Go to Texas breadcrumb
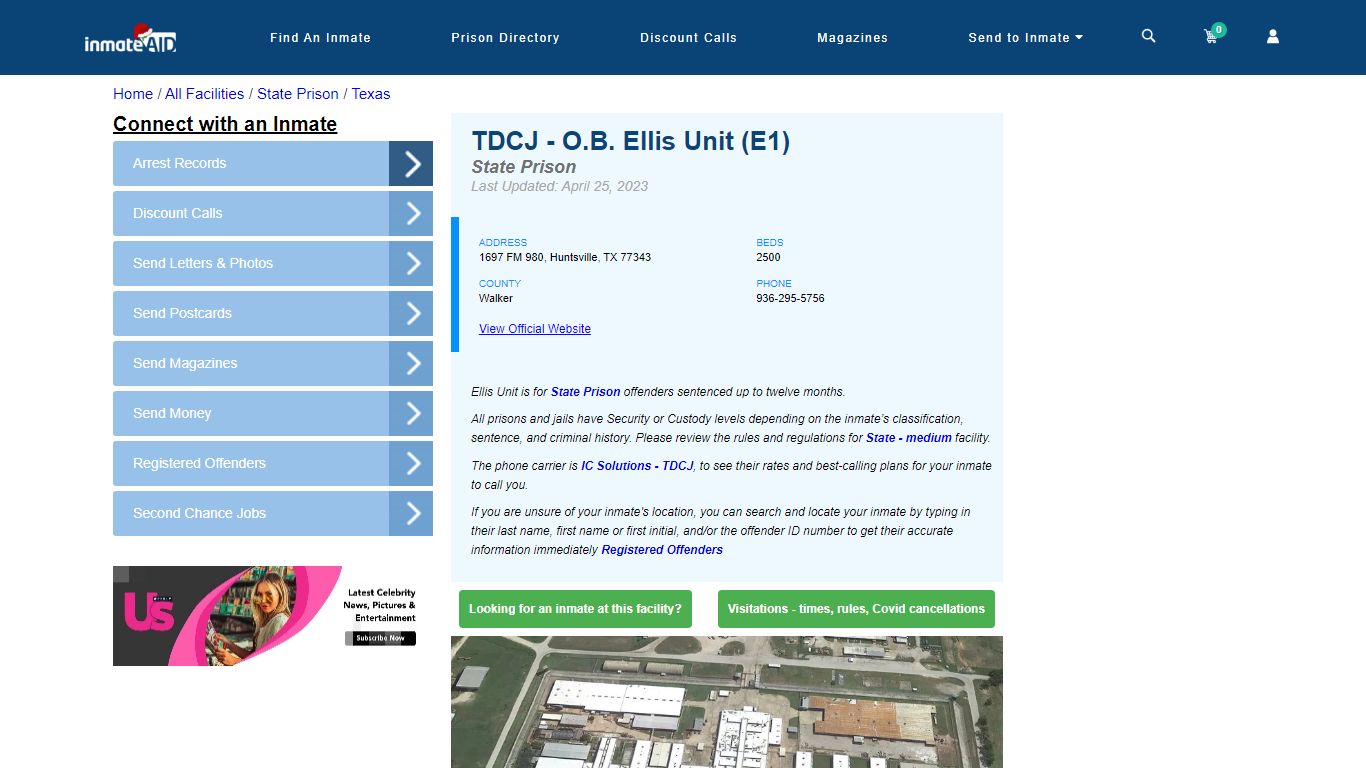The width and height of the screenshot is (1366, 768). click(x=371, y=94)
